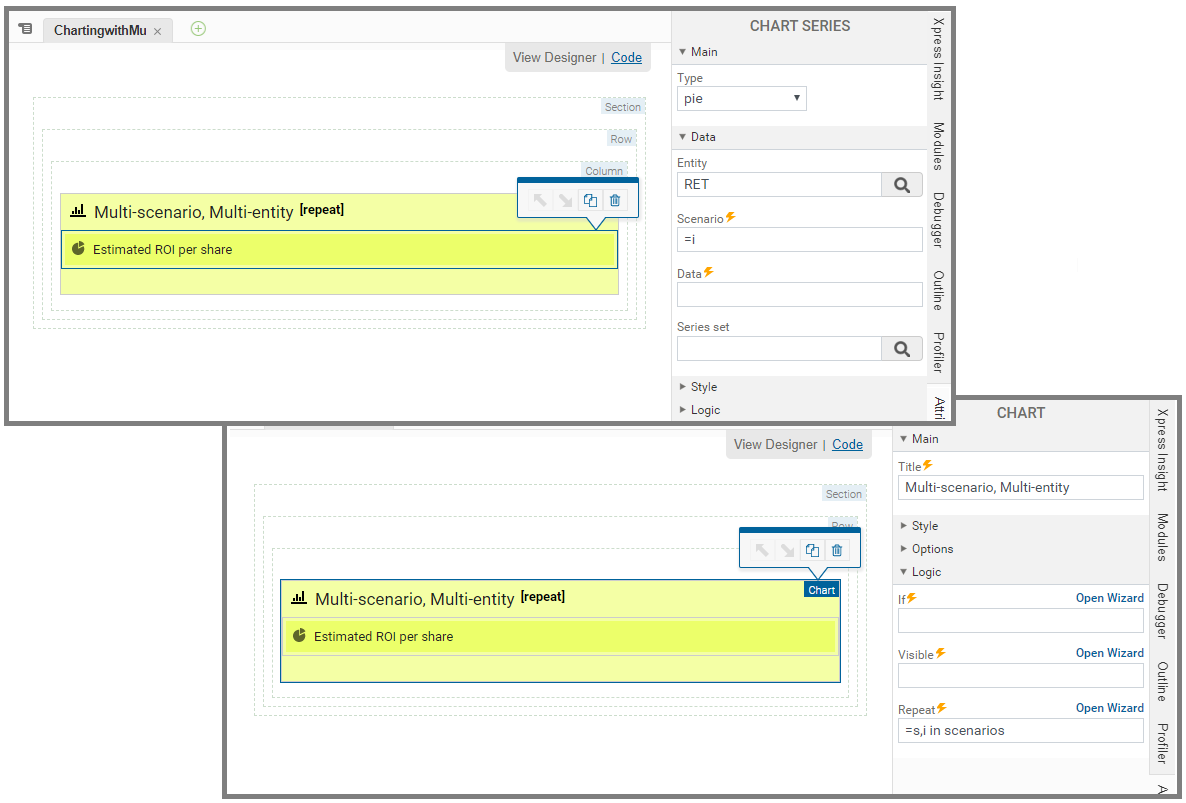Click the delete trash icon in upper toolbar
1186x803 pixels.
point(615,200)
